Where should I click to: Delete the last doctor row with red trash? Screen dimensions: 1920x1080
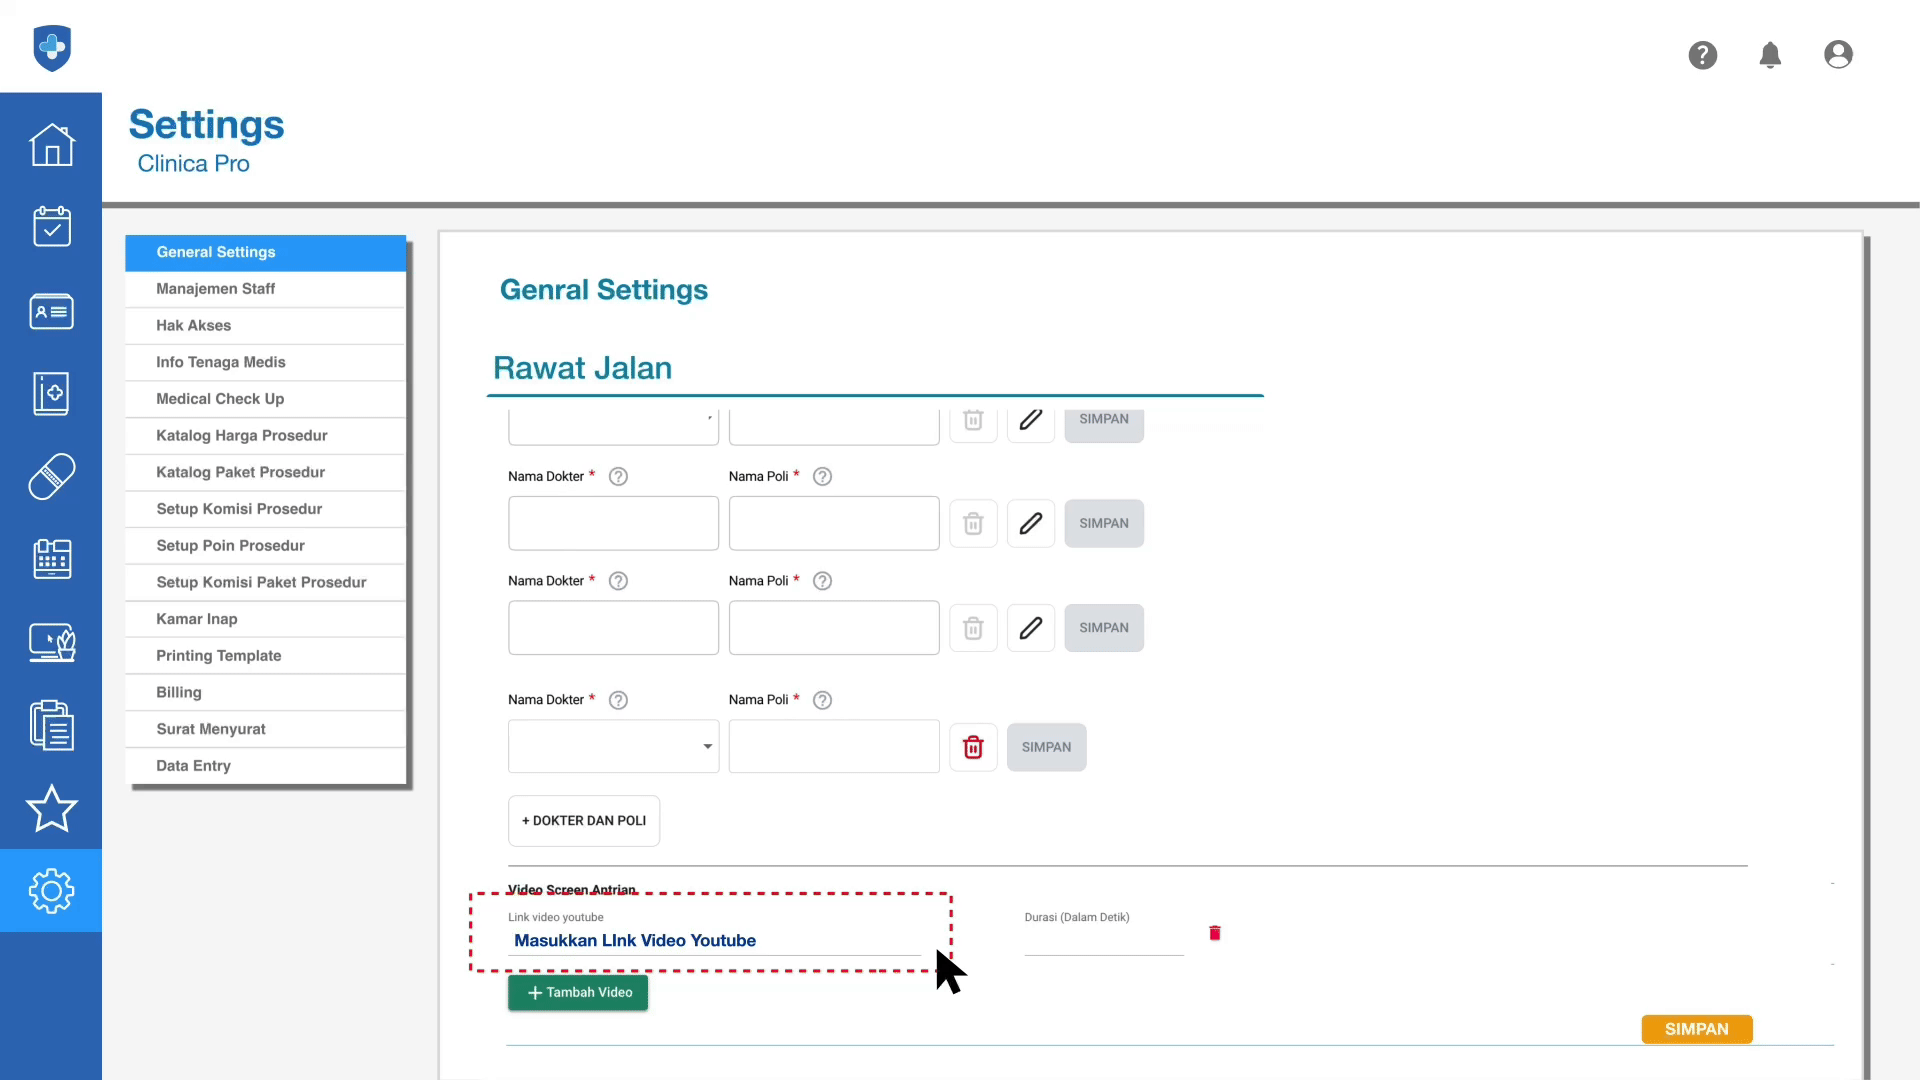click(973, 747)
